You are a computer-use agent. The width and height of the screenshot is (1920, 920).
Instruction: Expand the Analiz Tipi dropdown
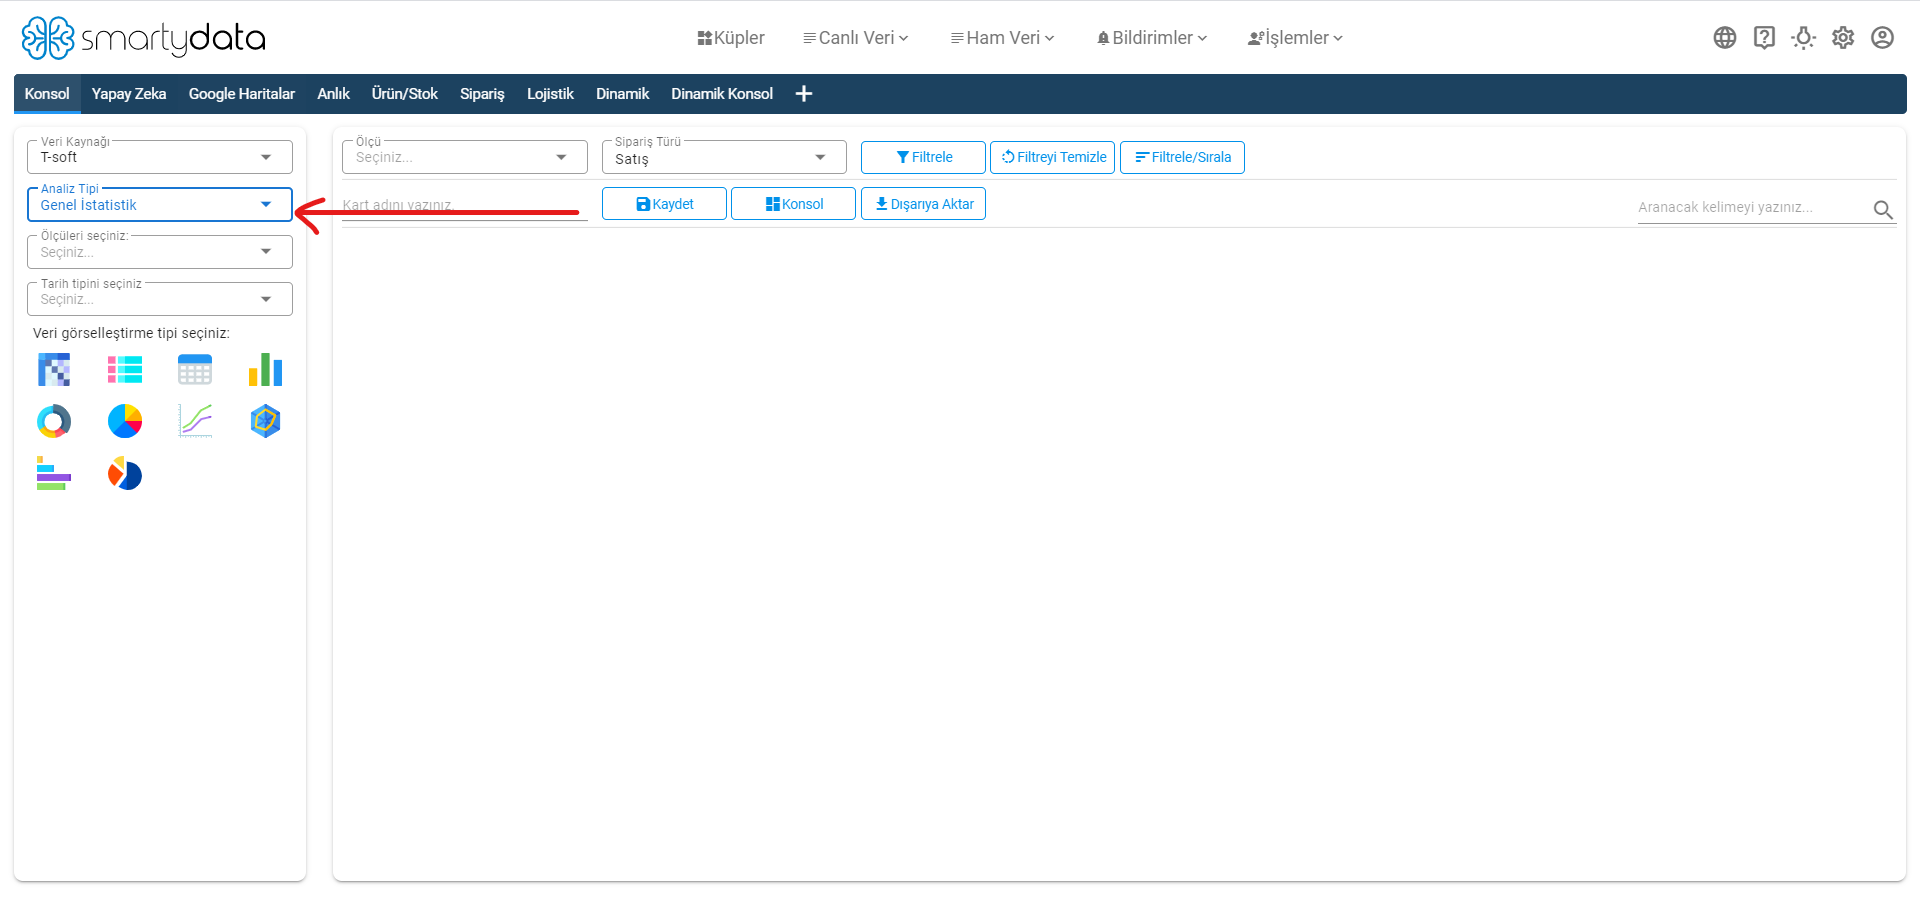[x=160, y=204]
